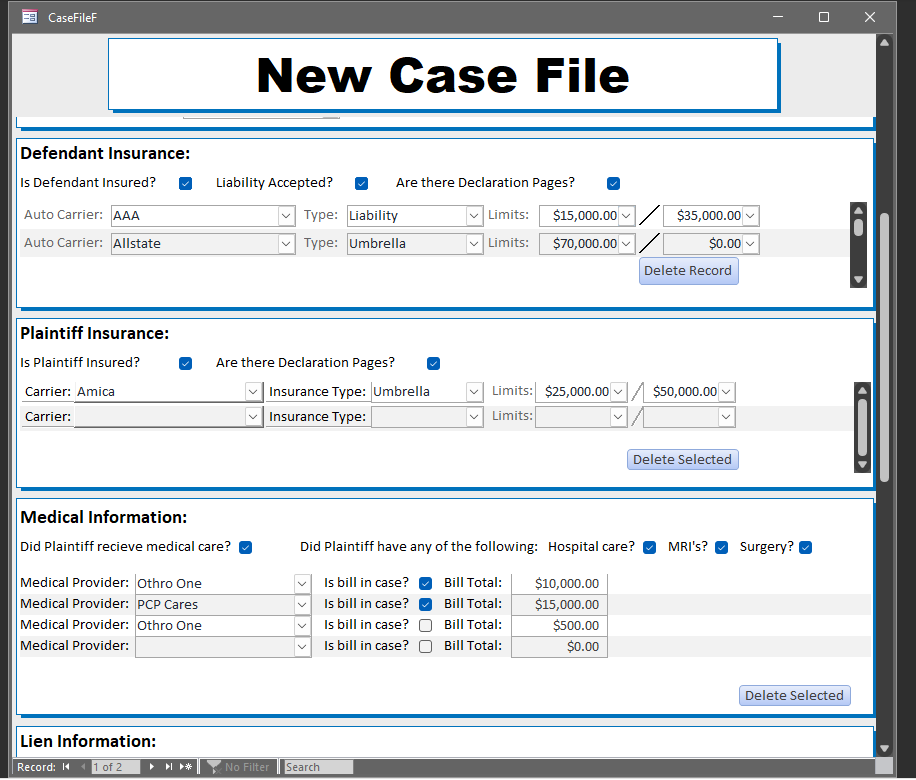Click Delete Record in Defendant Insurance section
Image resolution: width=916 pixels, height=780 pixels.
click(x=688, y=270)
